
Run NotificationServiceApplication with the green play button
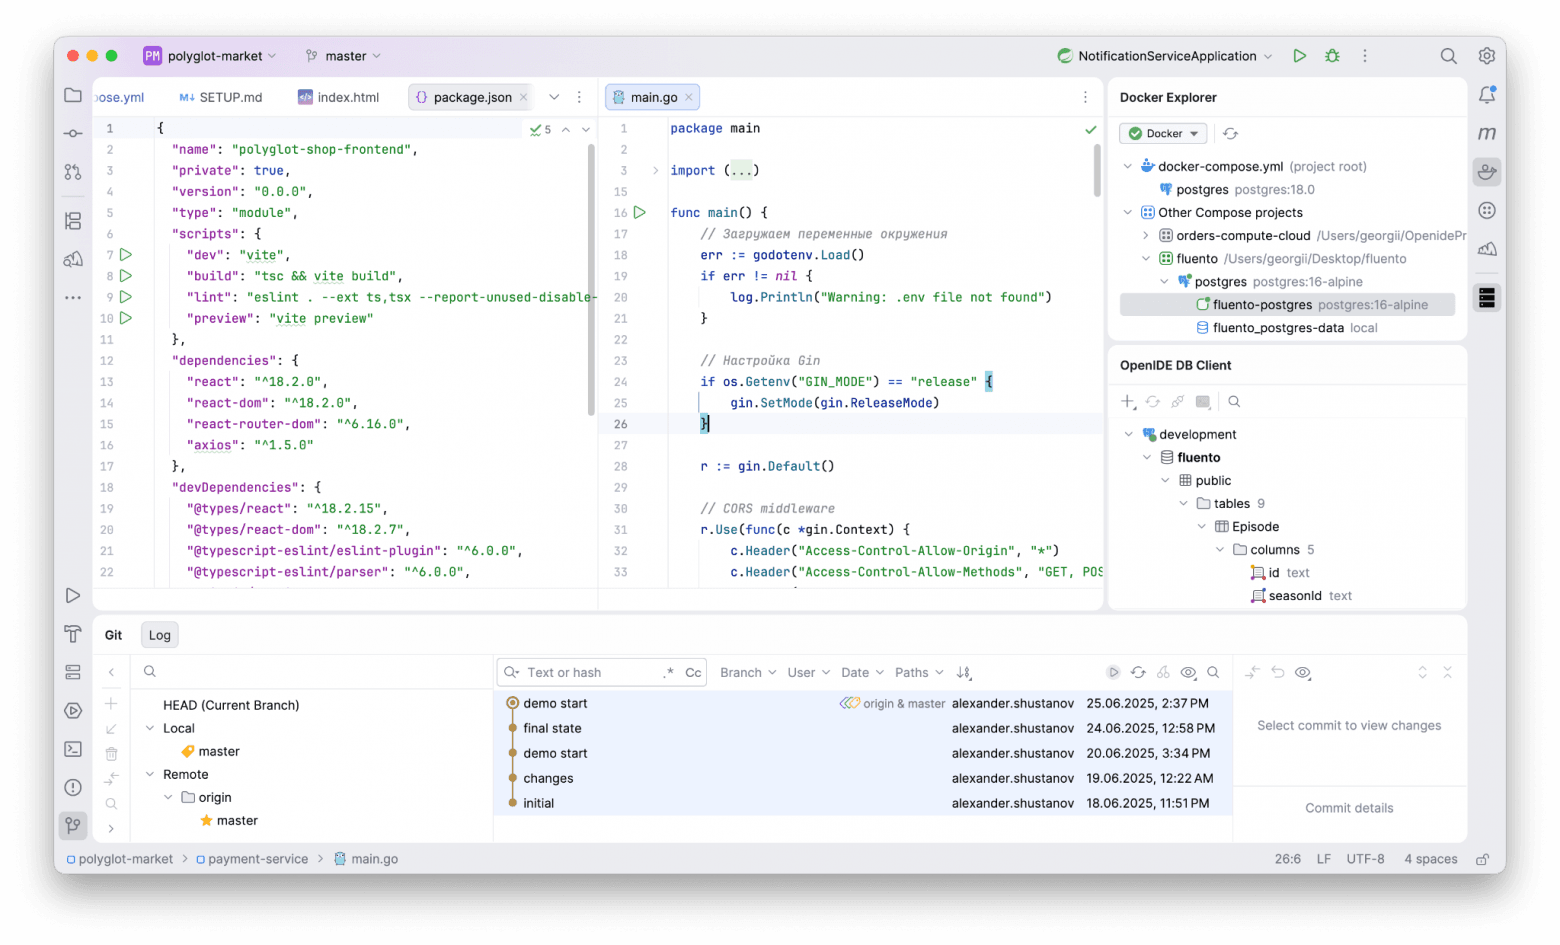tap(1299, 56)
